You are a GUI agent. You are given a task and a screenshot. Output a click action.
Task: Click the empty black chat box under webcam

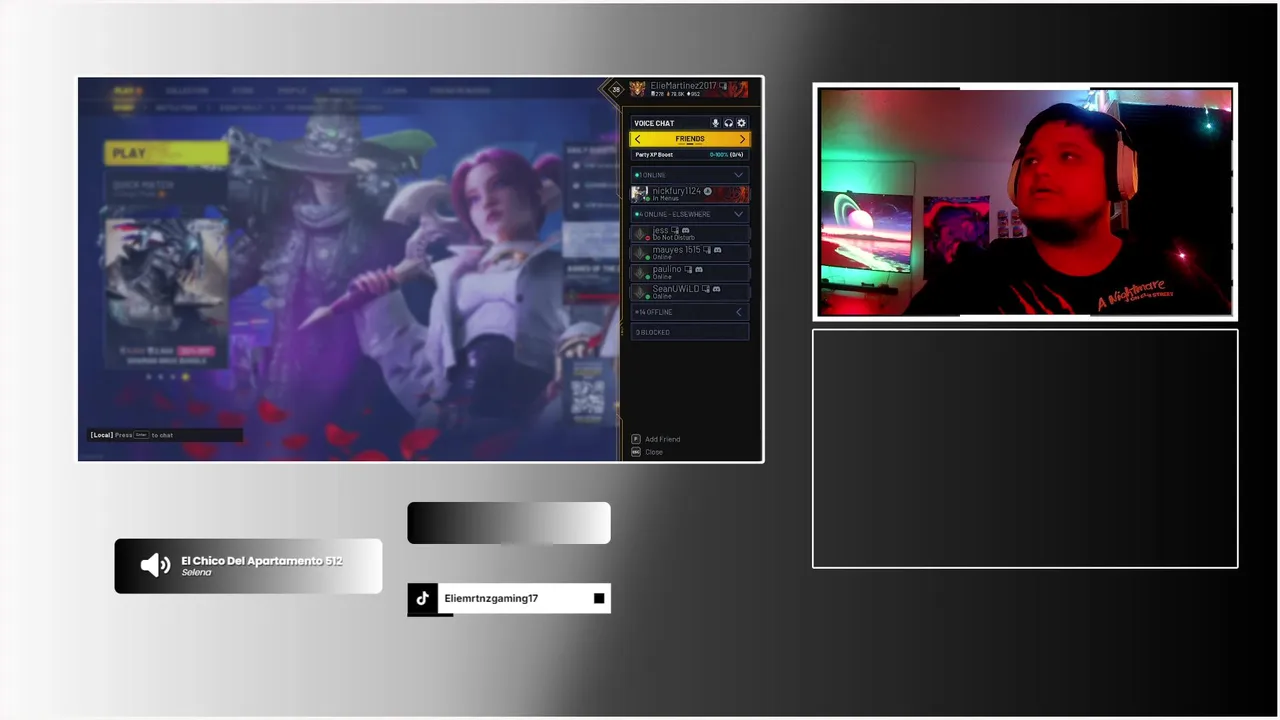(x=1025, y=448)
